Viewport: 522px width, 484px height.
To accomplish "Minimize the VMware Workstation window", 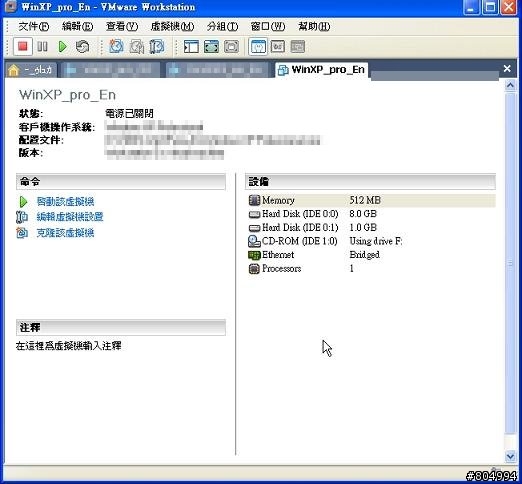I will coord(471,7).
